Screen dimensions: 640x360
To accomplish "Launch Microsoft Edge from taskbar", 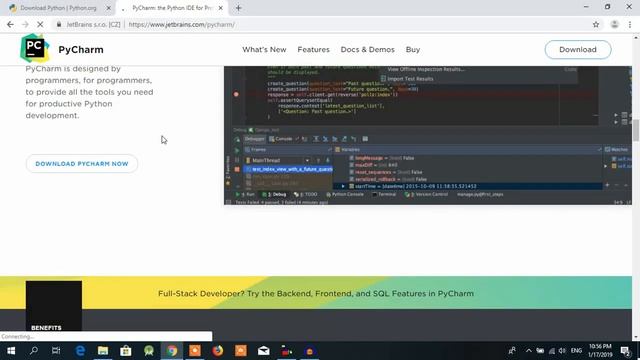I will coord(80,351).
